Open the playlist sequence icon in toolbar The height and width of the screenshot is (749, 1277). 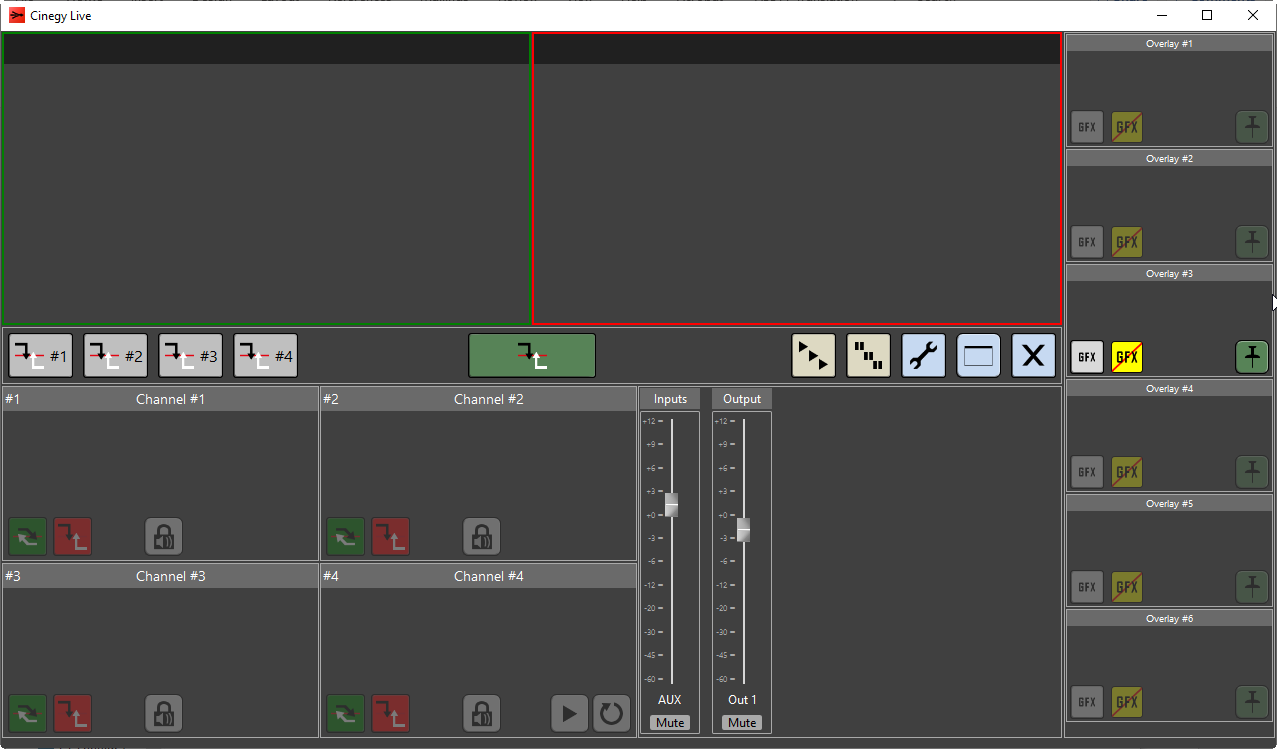[x=814, y=355]
